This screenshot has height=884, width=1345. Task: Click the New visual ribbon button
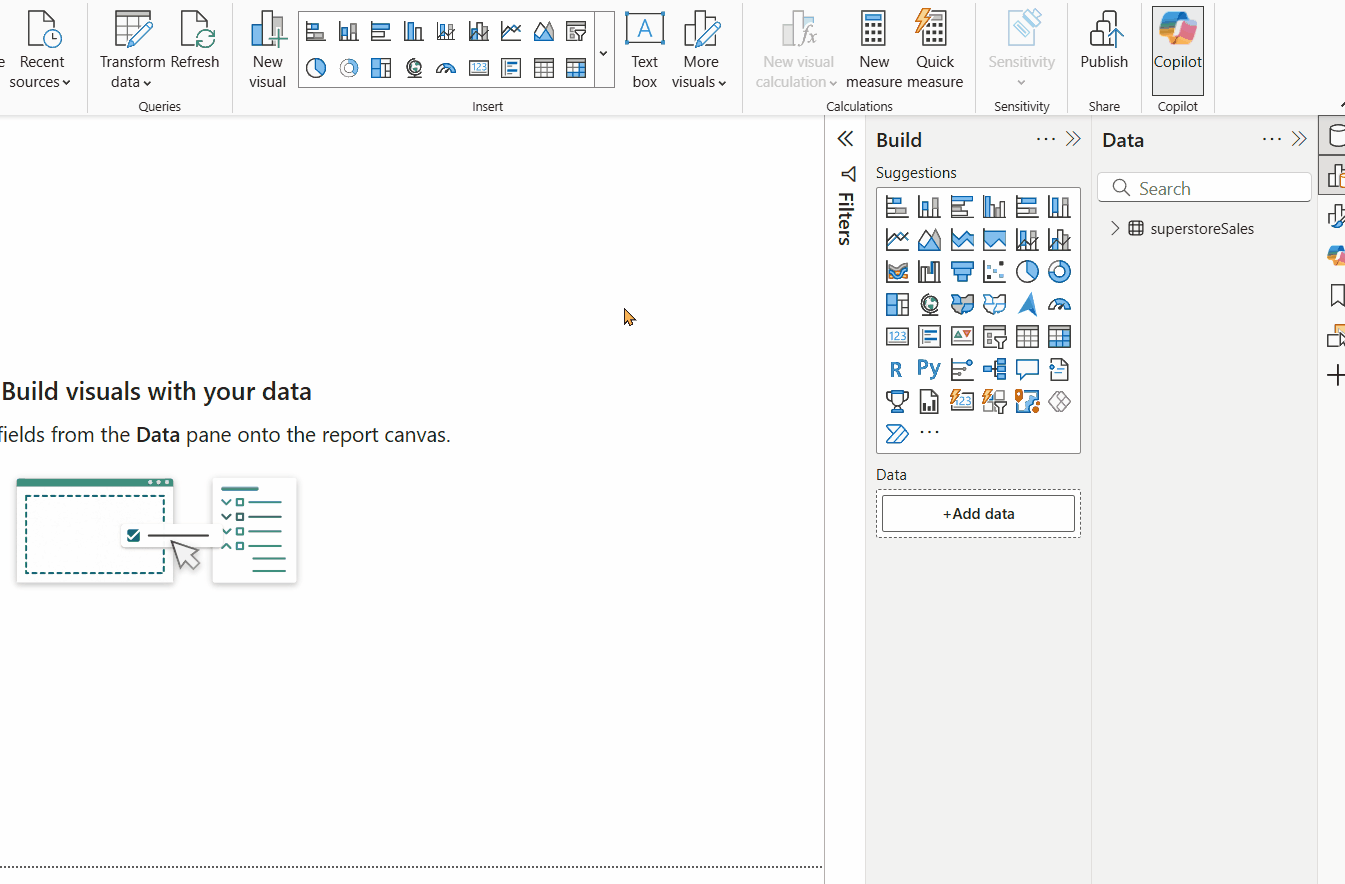tap(267, 49)
